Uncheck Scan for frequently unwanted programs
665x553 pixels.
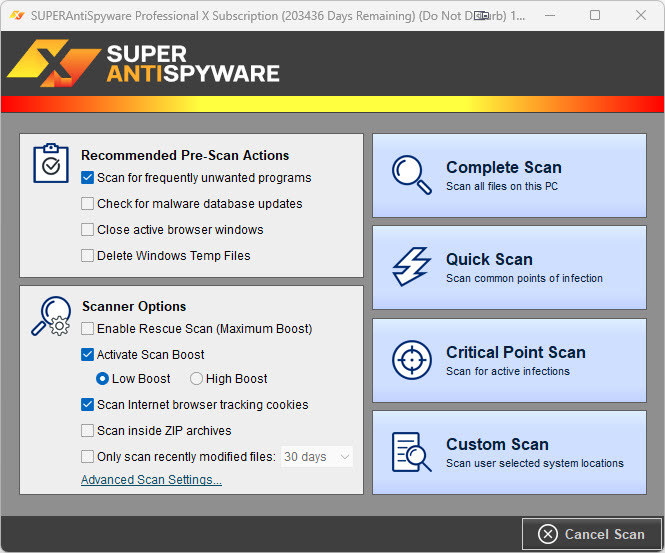coord(88,178)
